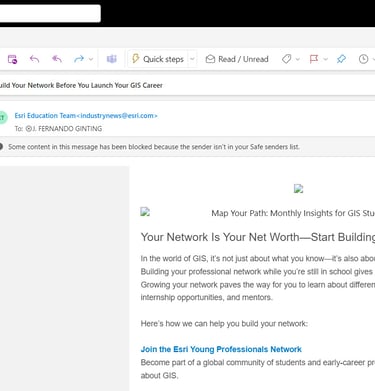Click the email subject line text
This screenshot has width=375, height=391.
click(x=81, y=85)
